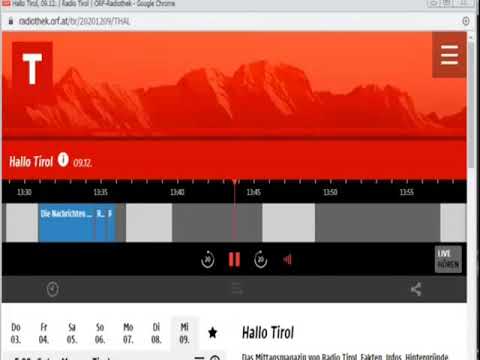
Task: Select day Do 03.
Action: click(16, 333)
